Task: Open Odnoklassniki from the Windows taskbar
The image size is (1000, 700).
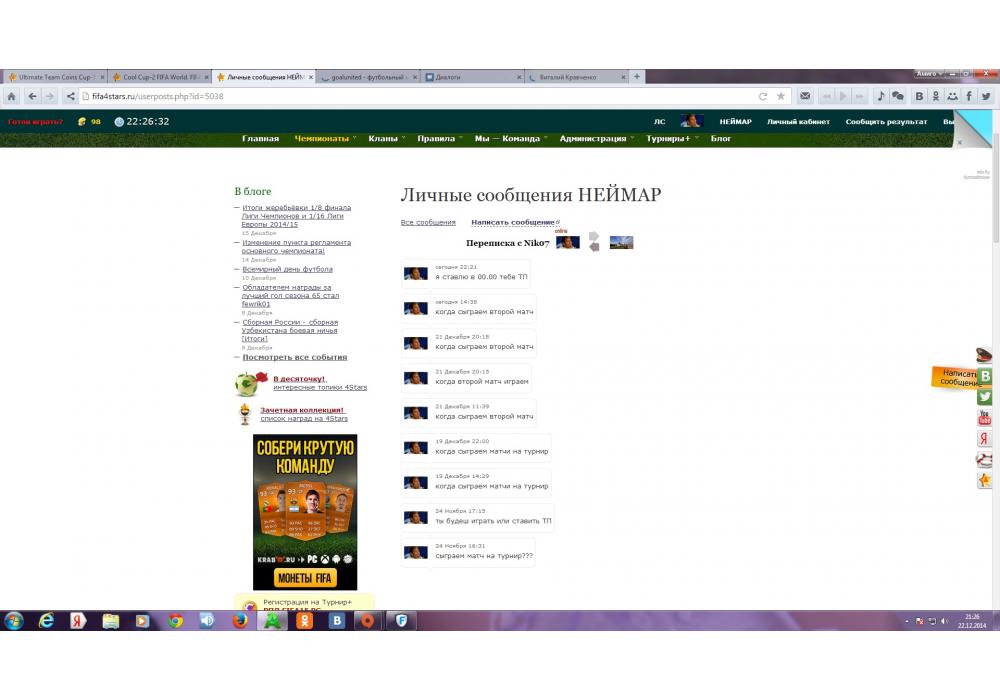Action: [306, 621]
